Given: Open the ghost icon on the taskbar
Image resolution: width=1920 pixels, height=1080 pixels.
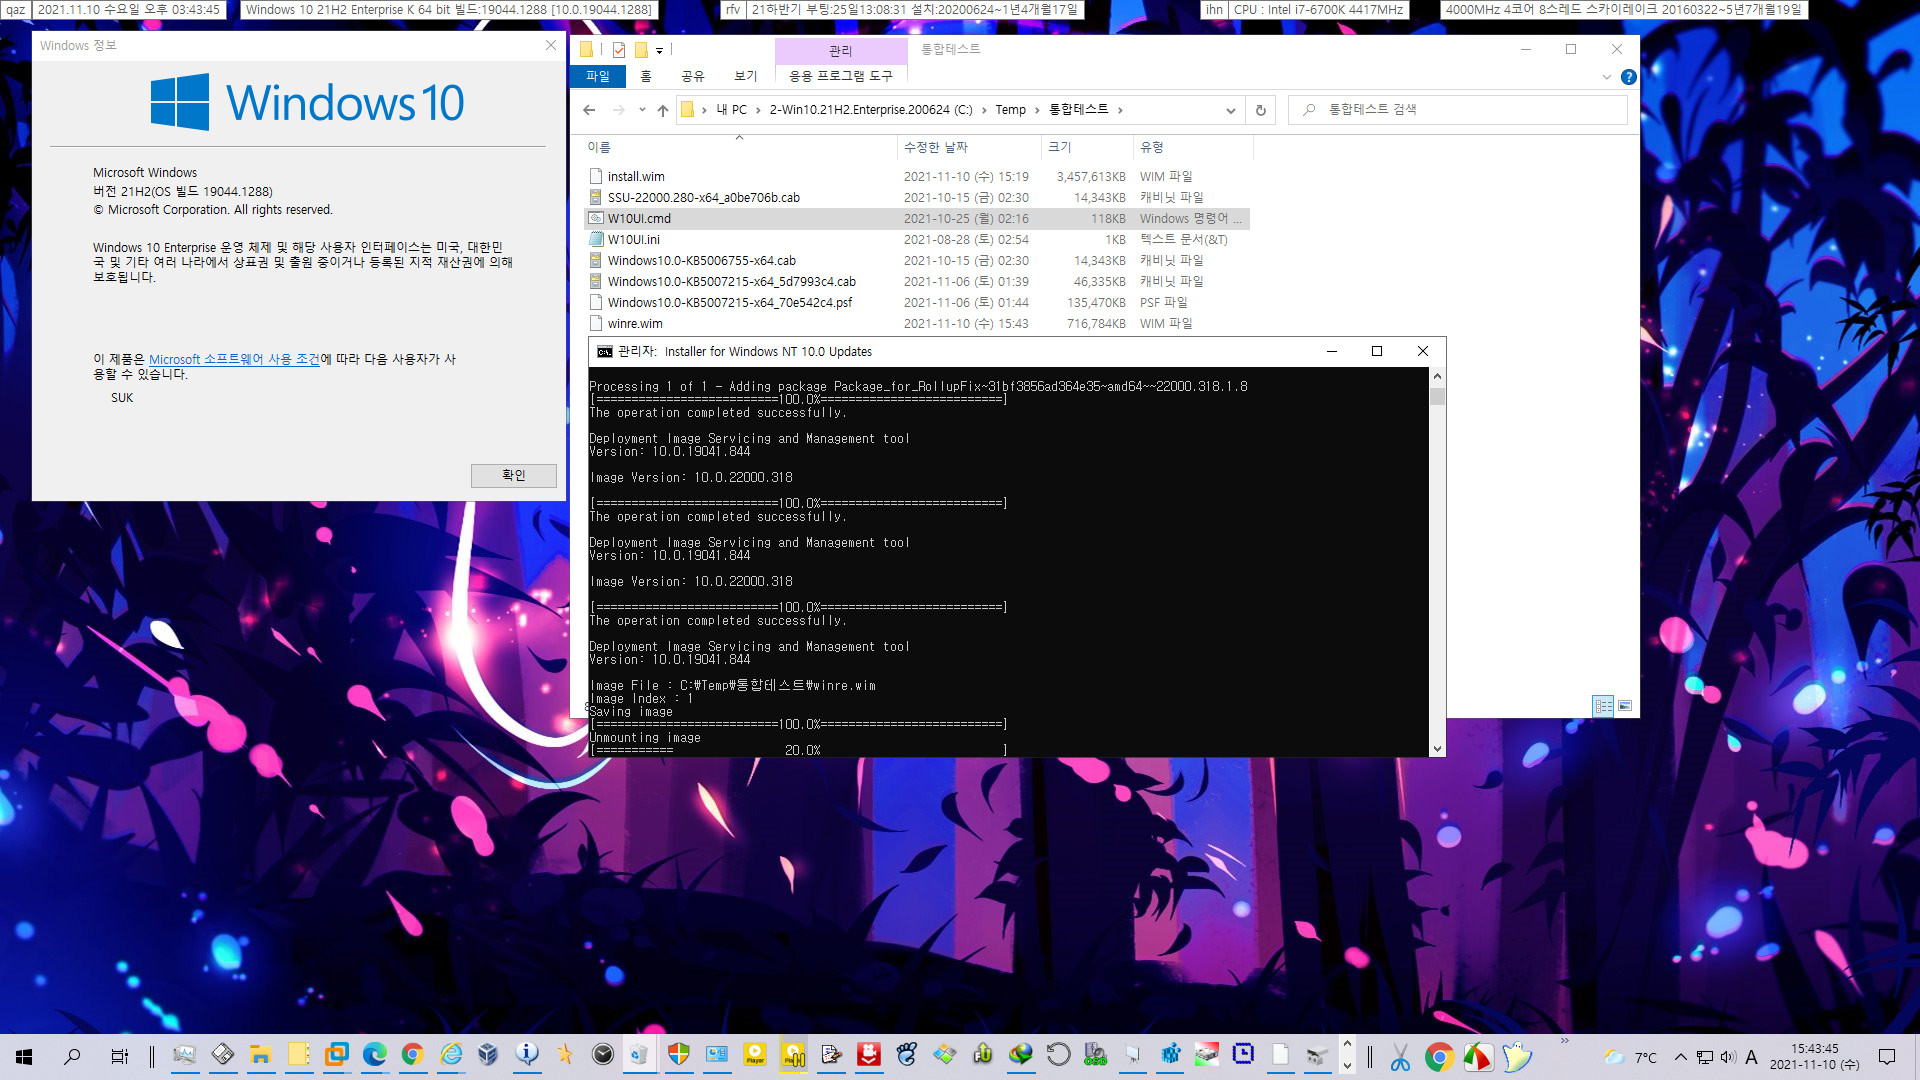Looking at the screenshot, I should pos(1516,1057).
